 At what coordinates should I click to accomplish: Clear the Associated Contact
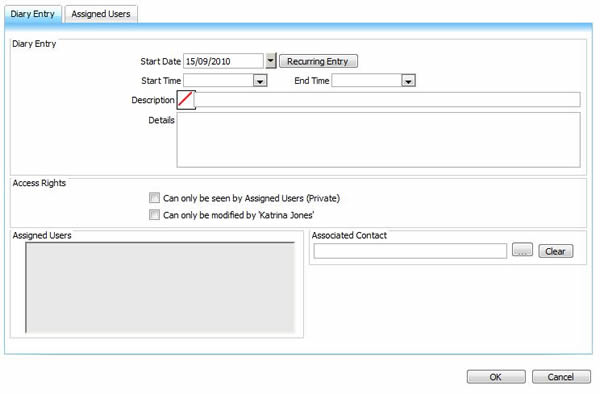556,251
